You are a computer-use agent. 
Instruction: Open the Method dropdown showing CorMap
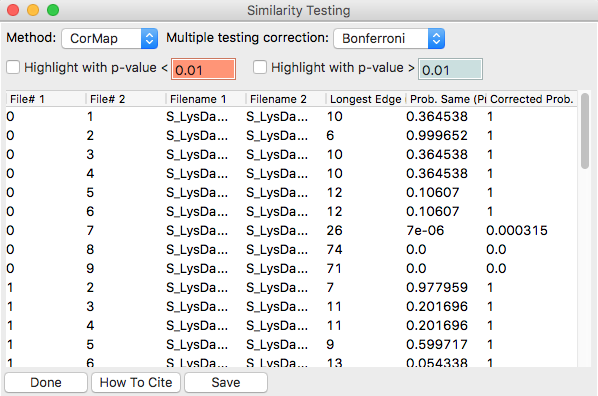point(109,39)
